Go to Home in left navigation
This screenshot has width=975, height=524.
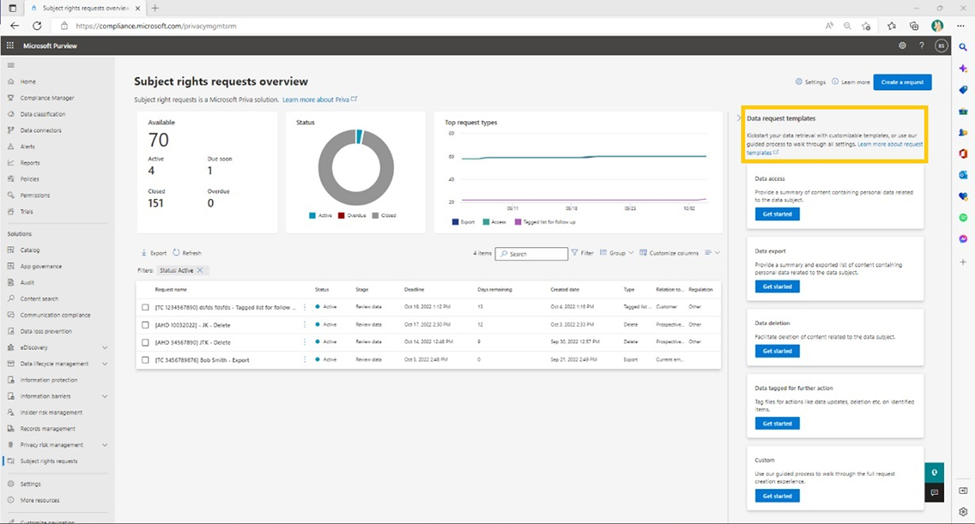point(27,81)
